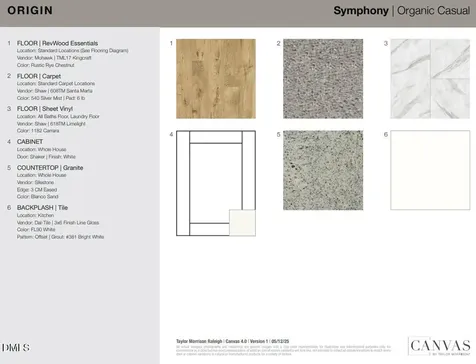Click Color: Rustic Rye Chestnut
The width and height of the screenshot is (476, 364).
tap(46, 65)
